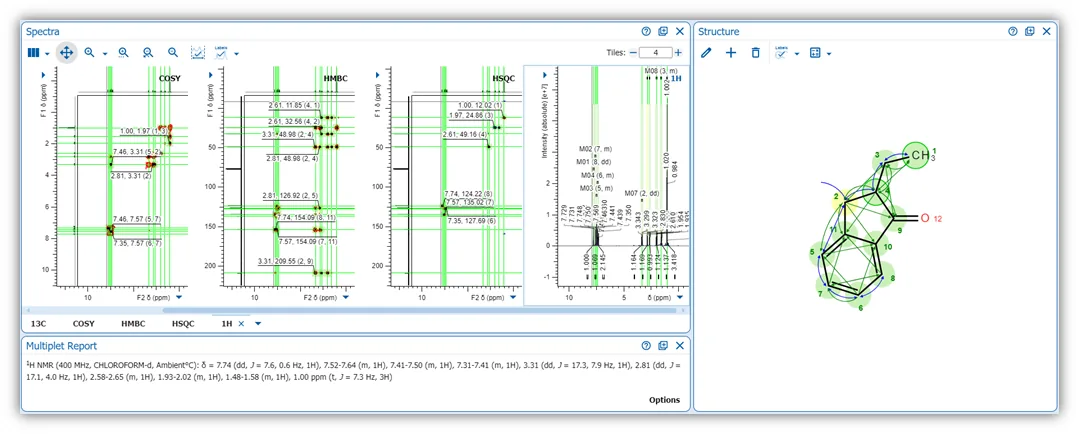This screenshot has width=1079, height=434.
Task: Toggle Labels in Structure toolbar
Action: click(781, 52)
